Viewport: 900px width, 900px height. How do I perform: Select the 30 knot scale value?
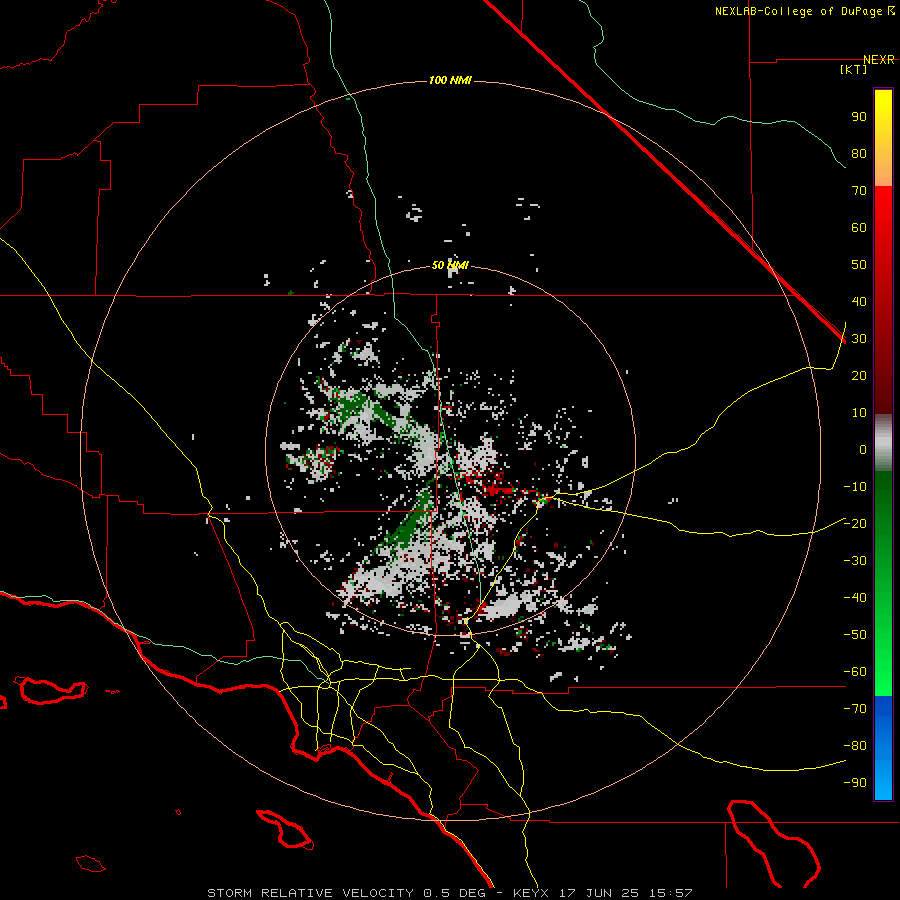pos(859,339)
